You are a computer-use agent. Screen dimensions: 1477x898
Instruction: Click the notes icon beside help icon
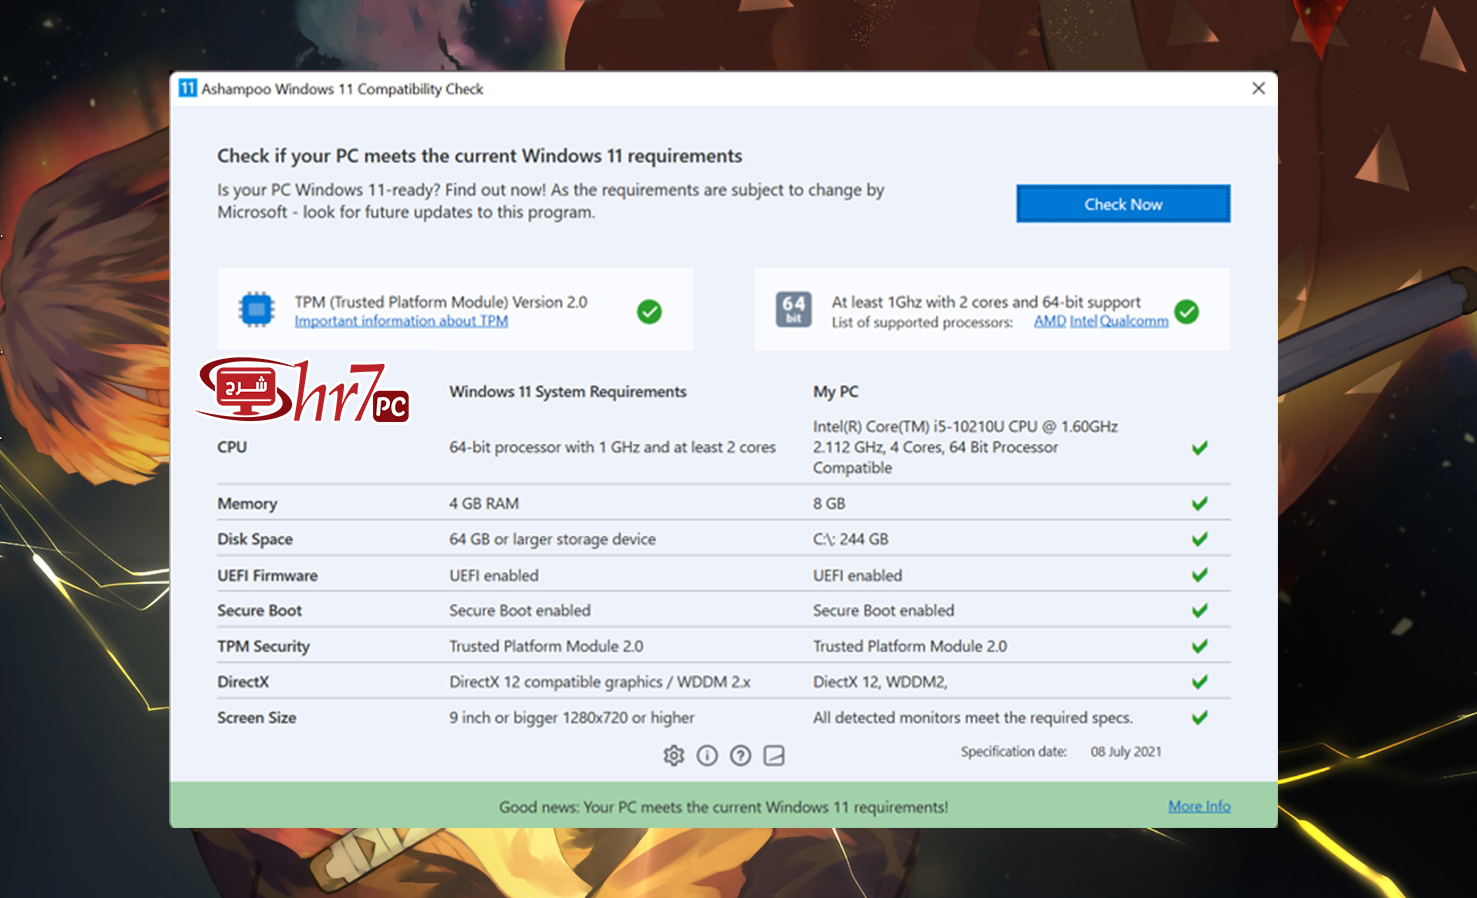click(774, 756)
